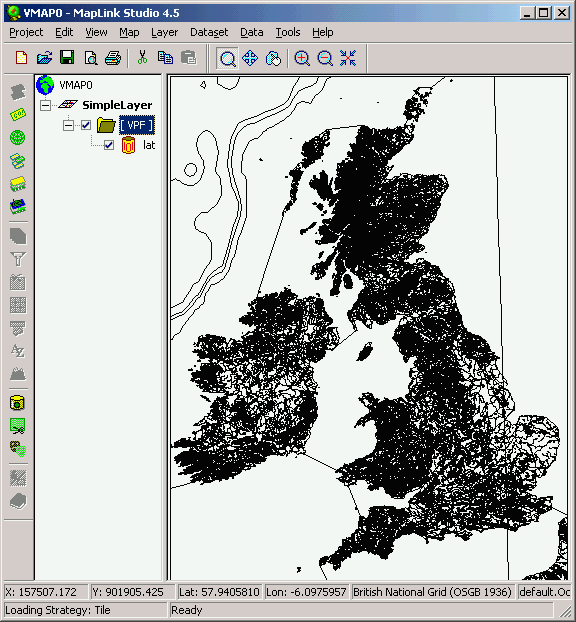Select the SimpleLayer tree item
Viewport: 576px width, 622px height.
point(117,105)
